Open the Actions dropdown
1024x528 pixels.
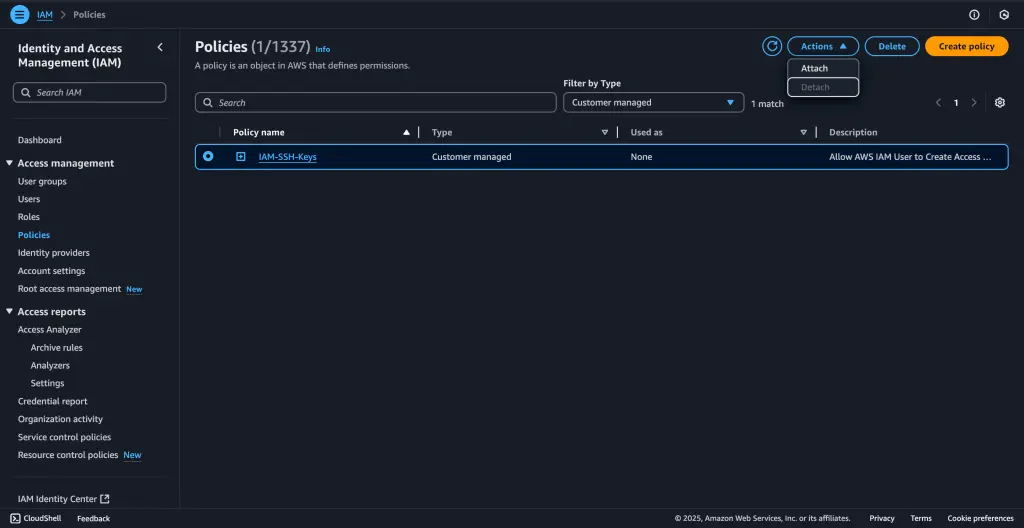[x=823, y=46]
